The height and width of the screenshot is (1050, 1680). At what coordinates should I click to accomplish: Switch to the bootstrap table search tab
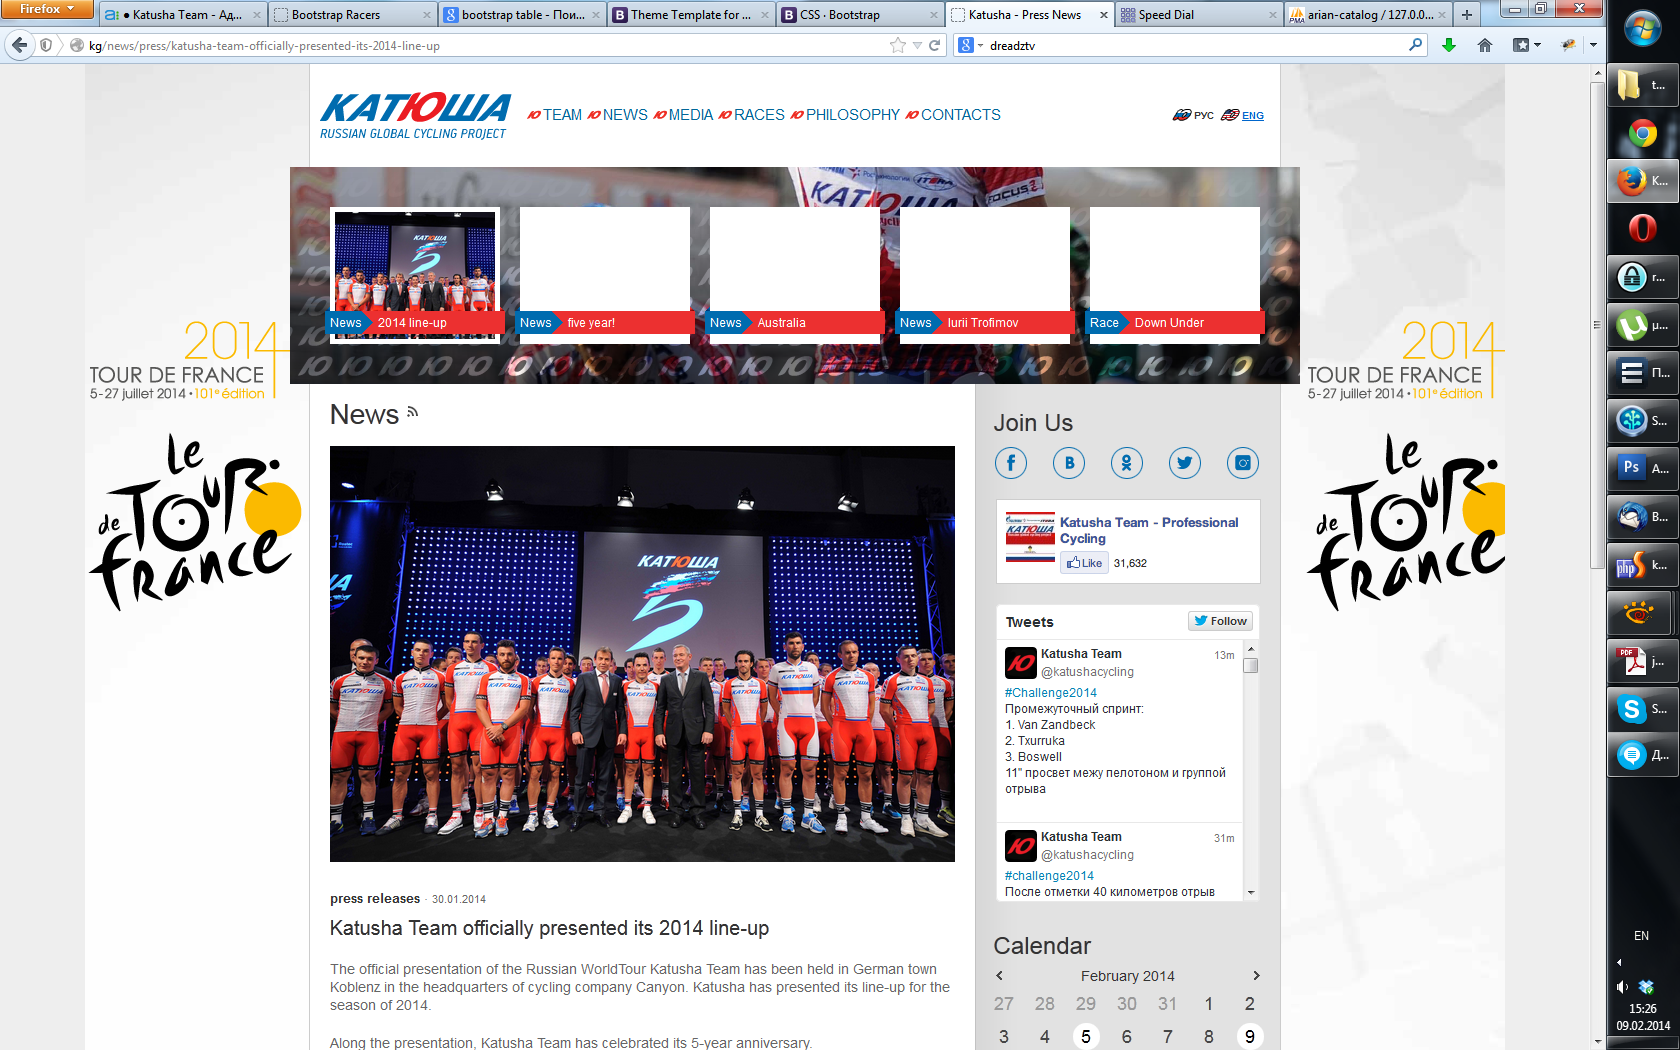pyautogui.click(x=522, y=15)
